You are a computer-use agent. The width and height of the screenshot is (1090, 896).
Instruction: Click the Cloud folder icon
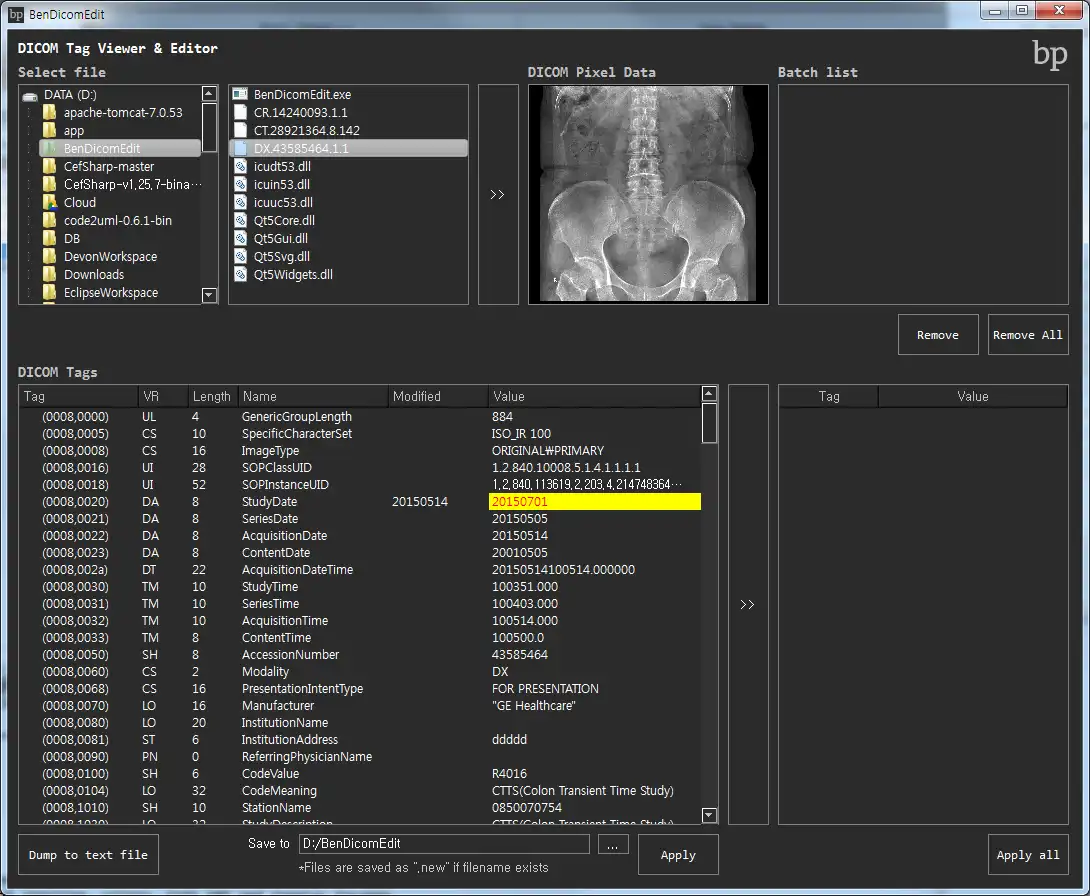[49, 203]
